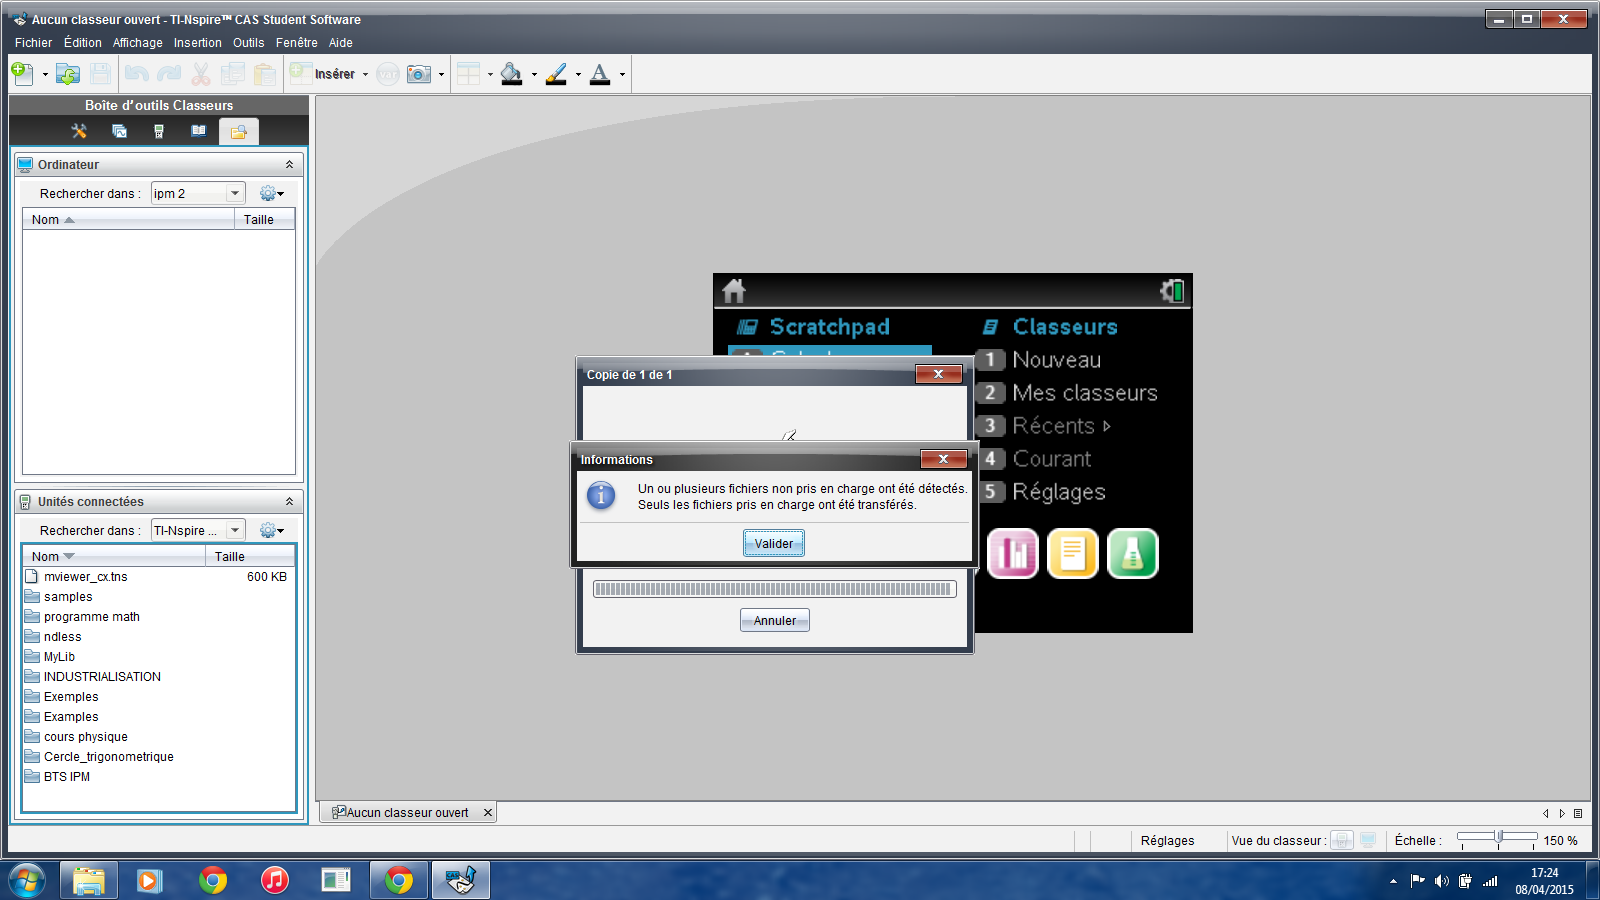This screenshot has width=1600, height=900.
Task: Select the Document Tools wrench tab
Action: point(79,131)
